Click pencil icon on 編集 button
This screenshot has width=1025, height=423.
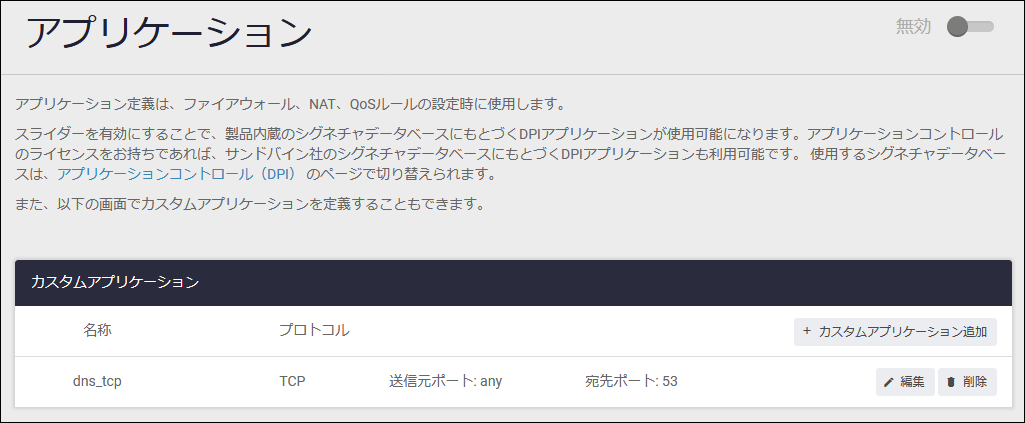888,382
